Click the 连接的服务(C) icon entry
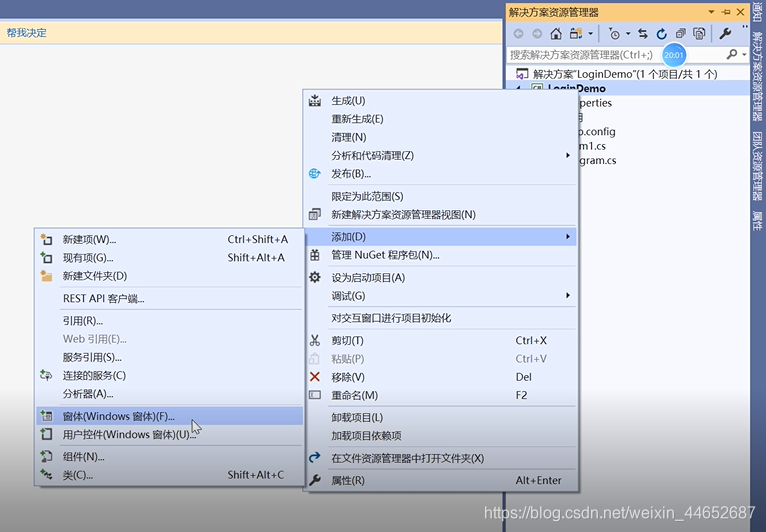This screenshot has width=766, height=532. click(170, 376)
